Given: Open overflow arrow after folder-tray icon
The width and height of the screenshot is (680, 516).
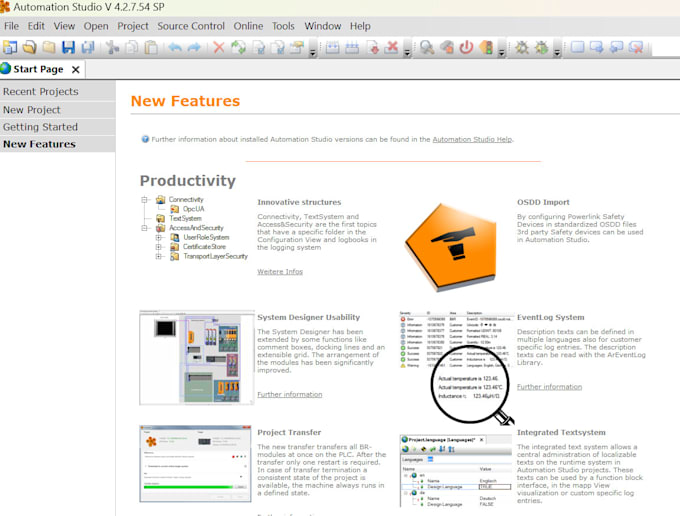Looking at the screenshot, I should [313, 53].
